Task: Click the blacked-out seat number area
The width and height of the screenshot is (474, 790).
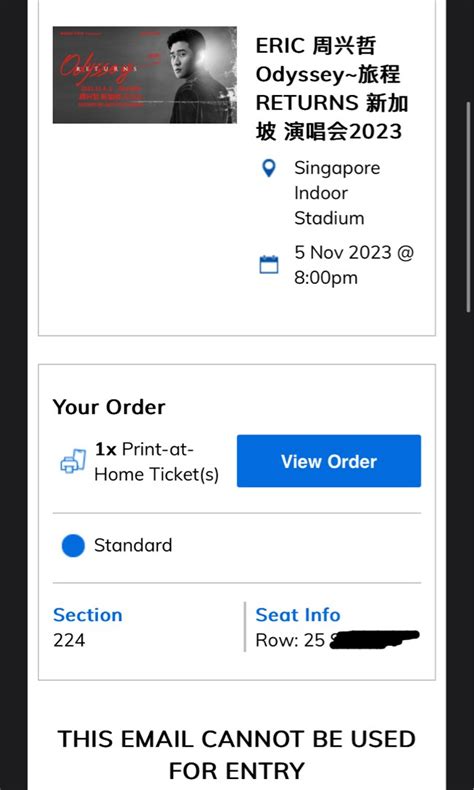Action: (374, 639)
